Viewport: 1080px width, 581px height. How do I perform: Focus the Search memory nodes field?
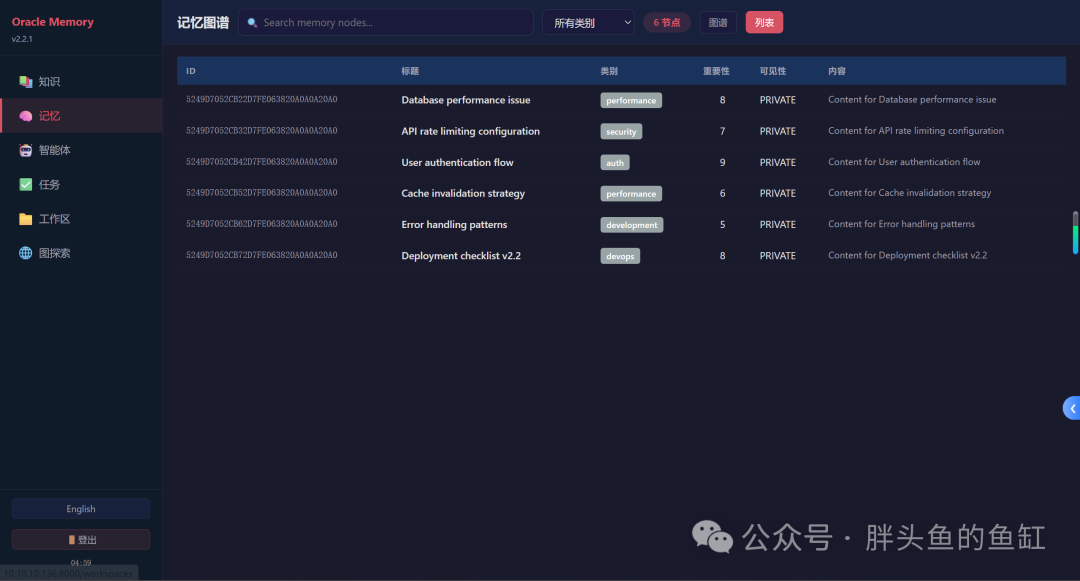pos(386,23)
